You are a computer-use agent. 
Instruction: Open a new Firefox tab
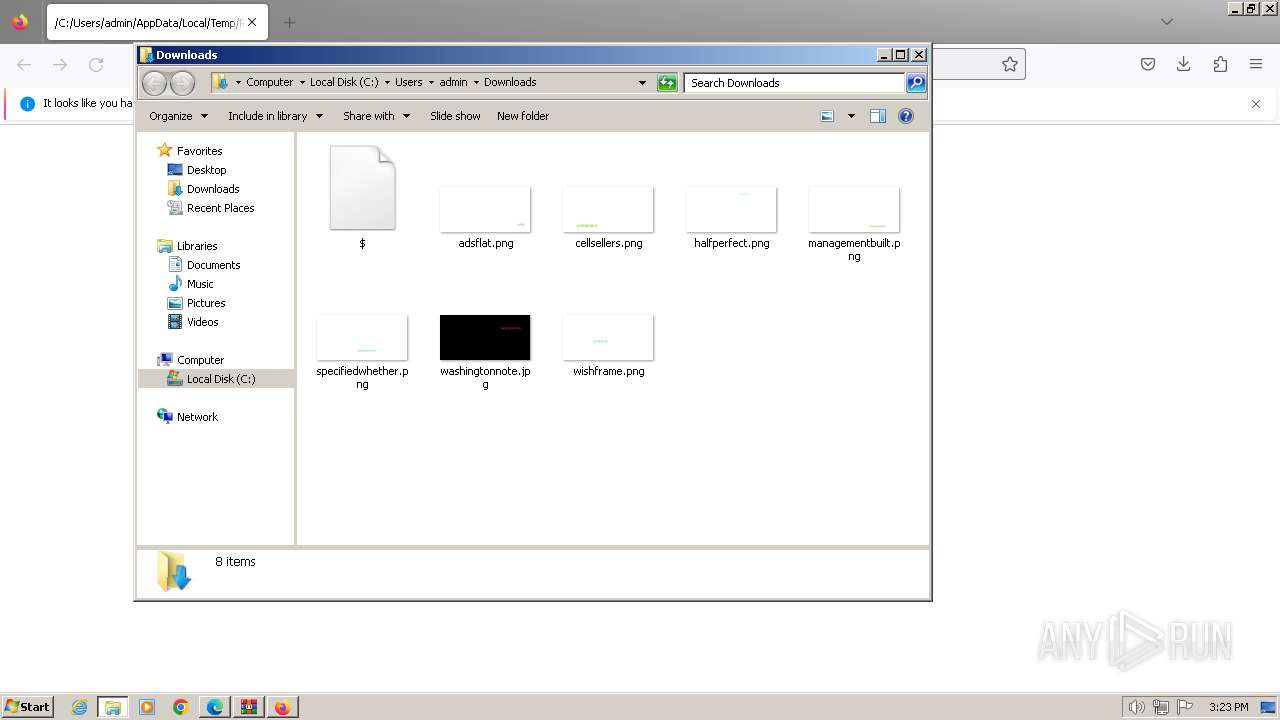click(x=289, y=22)
